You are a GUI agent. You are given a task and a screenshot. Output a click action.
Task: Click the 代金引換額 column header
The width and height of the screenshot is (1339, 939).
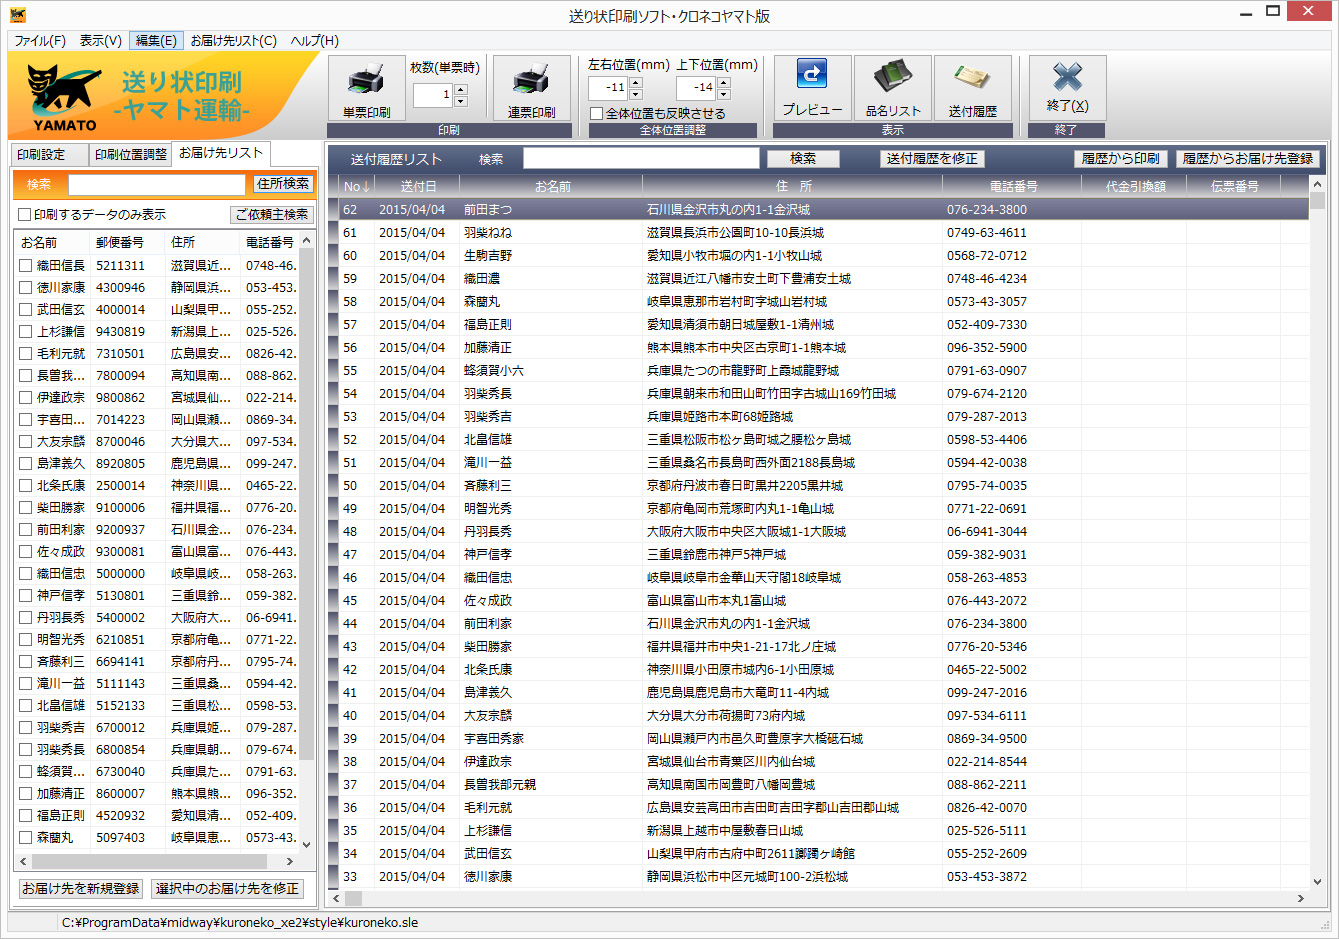point(1135,186)
